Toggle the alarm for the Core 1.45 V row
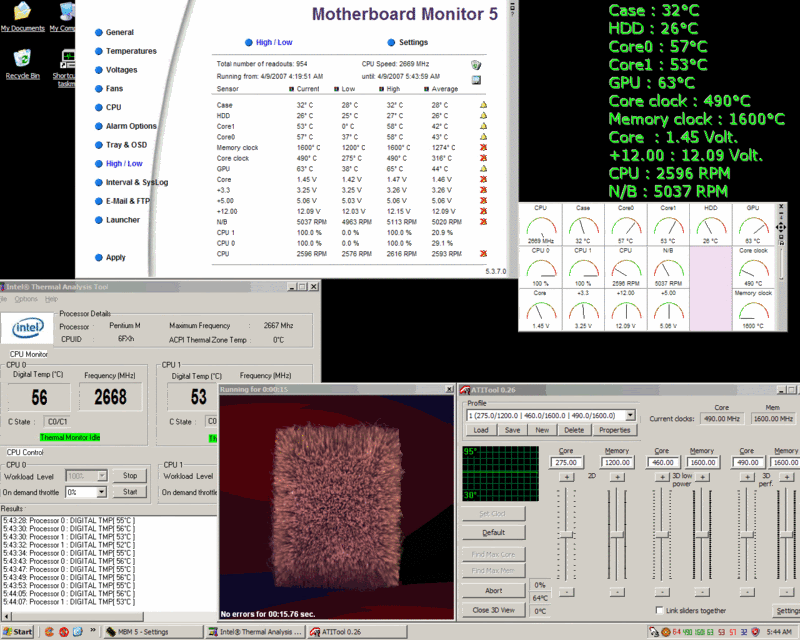The image size is (800, 640). 483,179
